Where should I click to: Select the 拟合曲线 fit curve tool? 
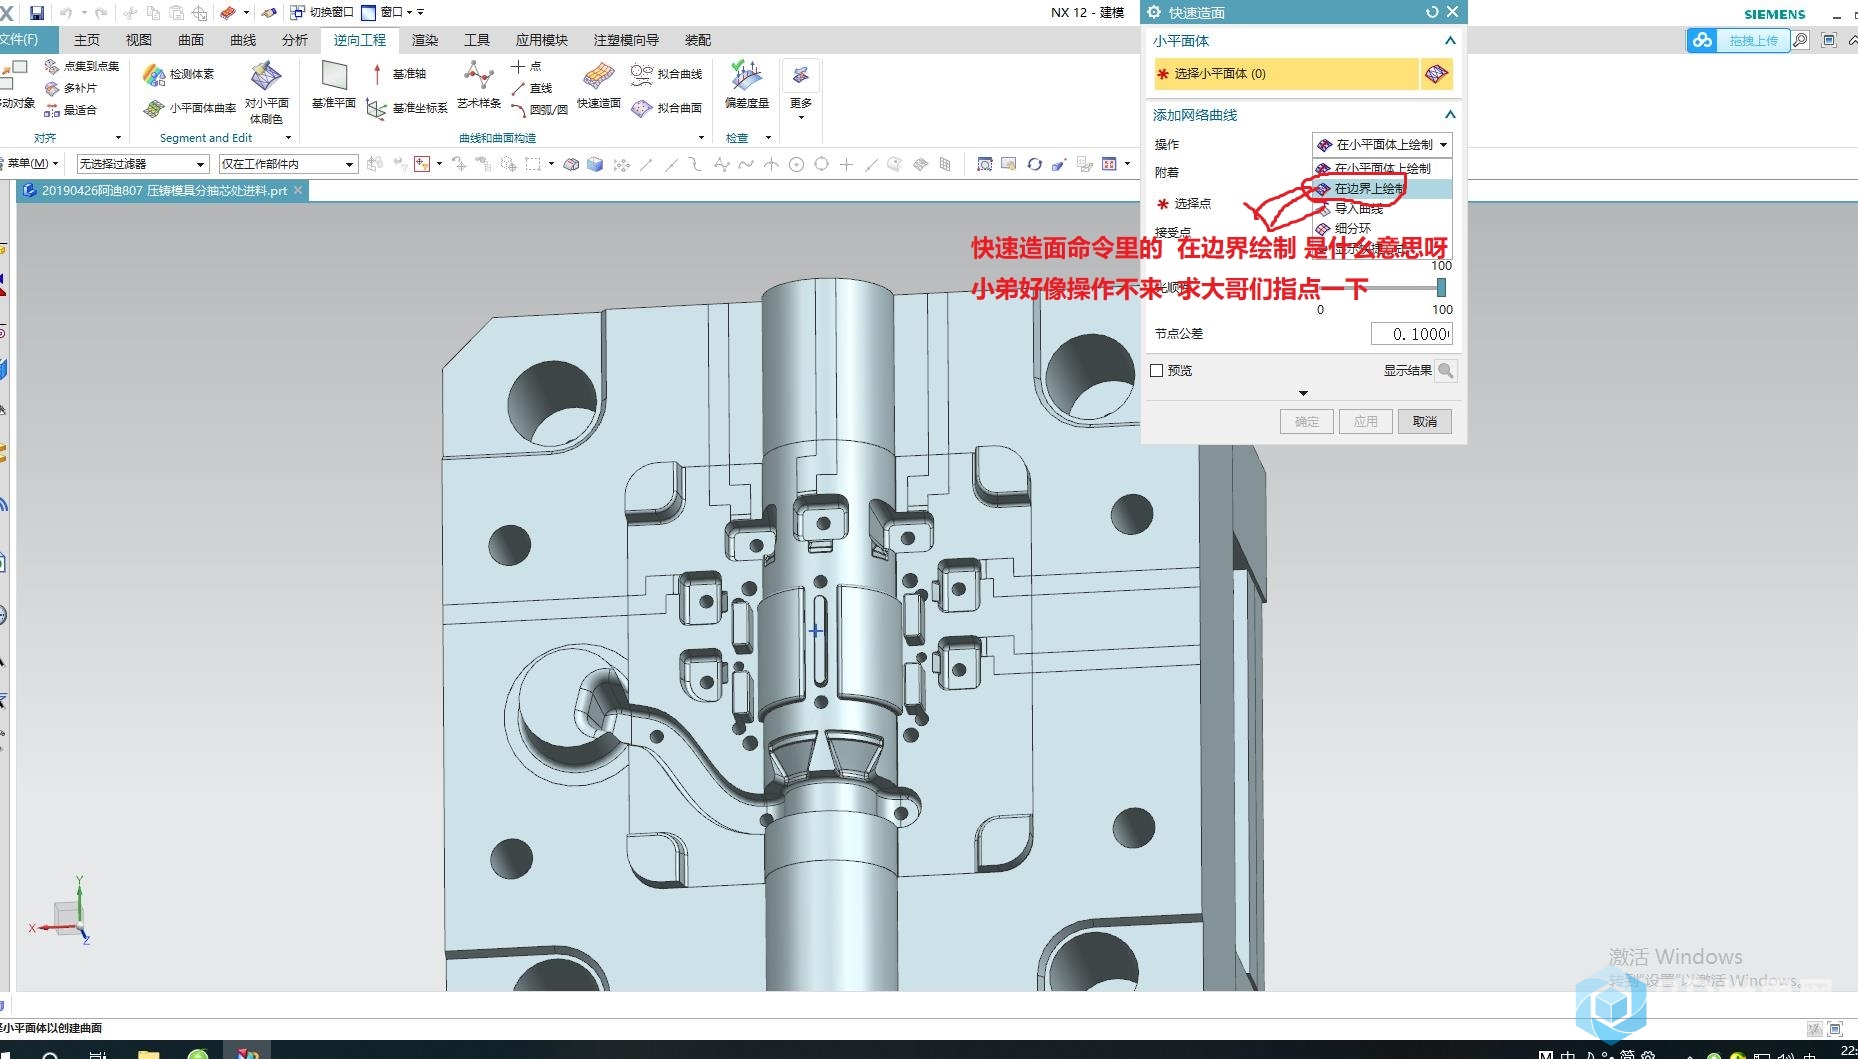pyautogui.click(x=667, y=74)
